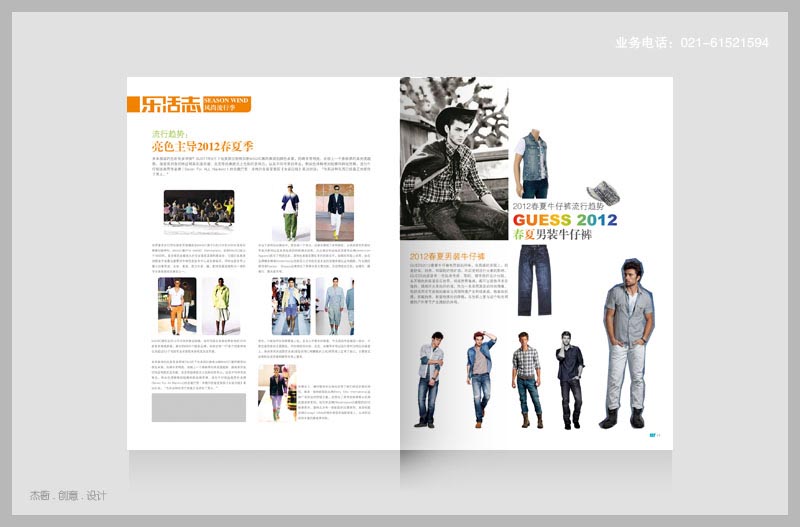Select the man in dark shirt touching neck
This screenshot has width=800, height=527.
[569, 380]
